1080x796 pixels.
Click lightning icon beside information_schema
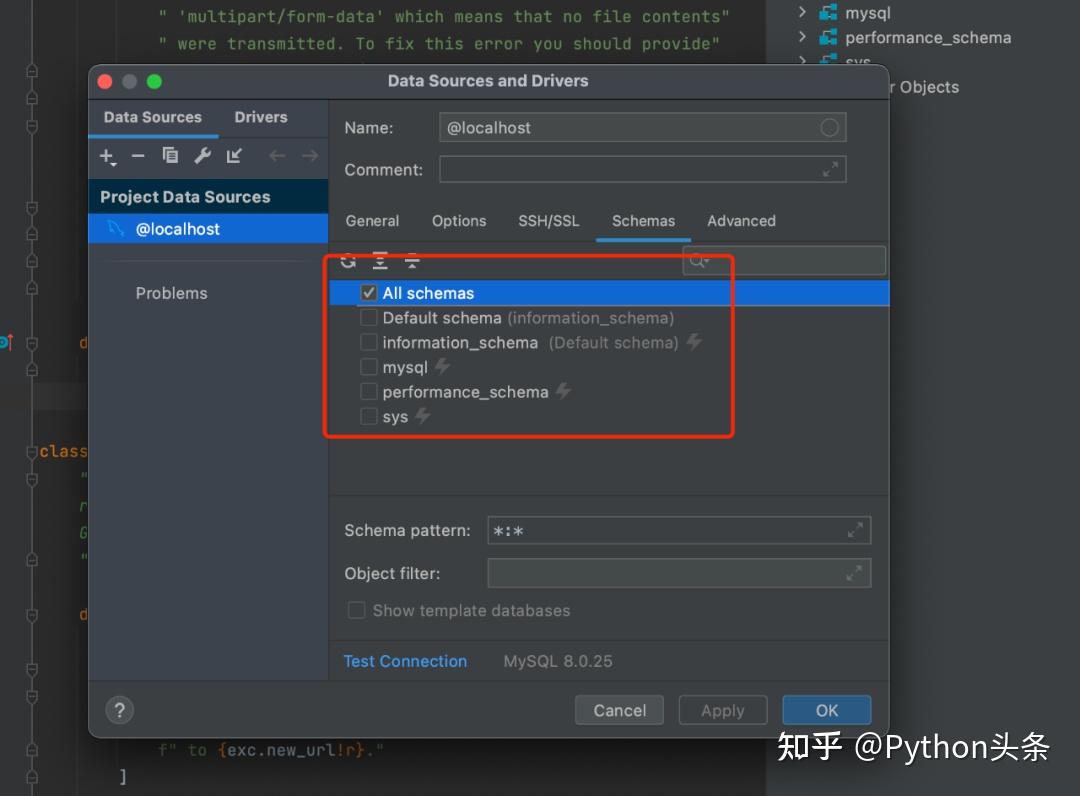point(694,342)
